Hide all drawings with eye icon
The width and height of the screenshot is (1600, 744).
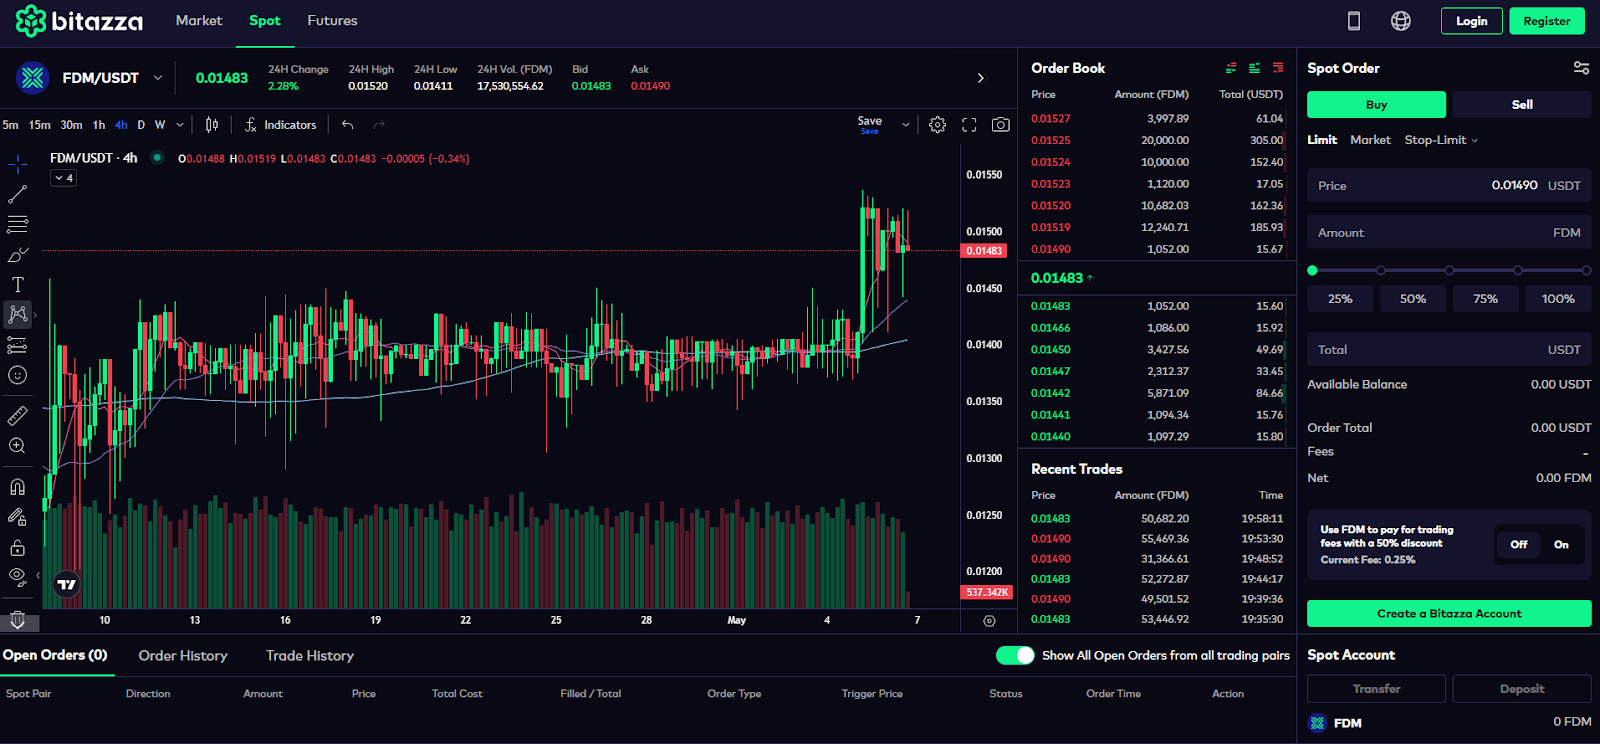18,577
